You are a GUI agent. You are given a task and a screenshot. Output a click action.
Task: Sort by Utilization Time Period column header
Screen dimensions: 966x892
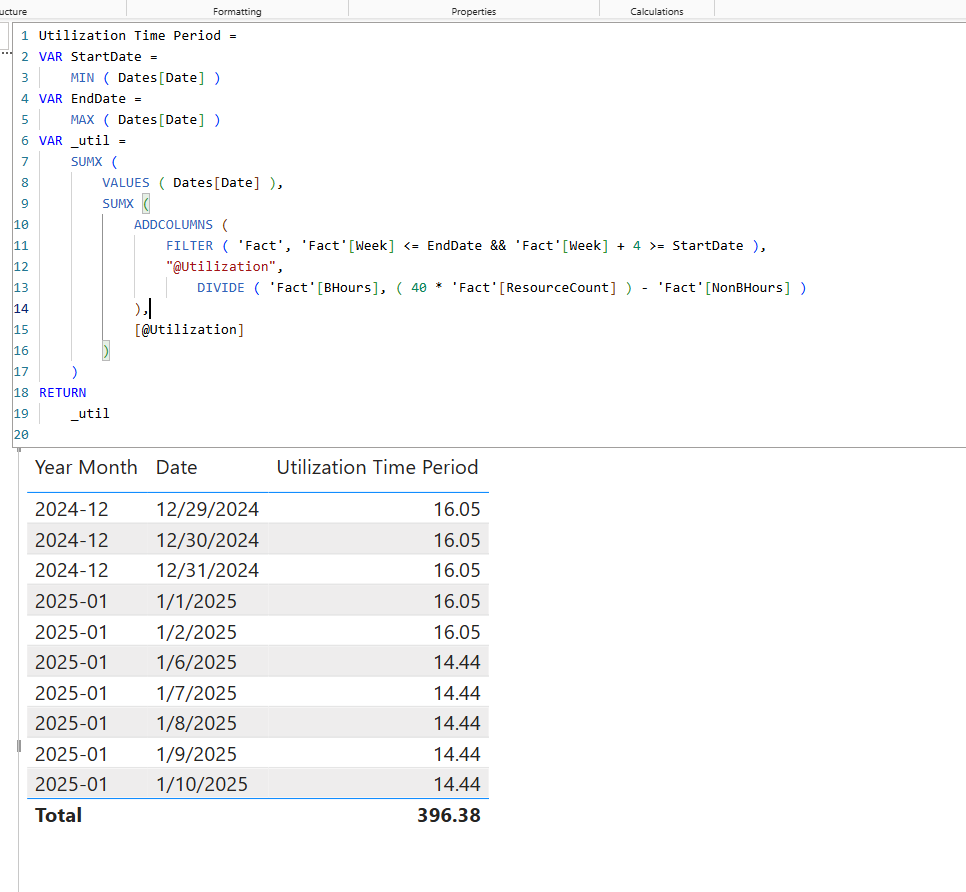pyautogui.click(x=377, y=468)
